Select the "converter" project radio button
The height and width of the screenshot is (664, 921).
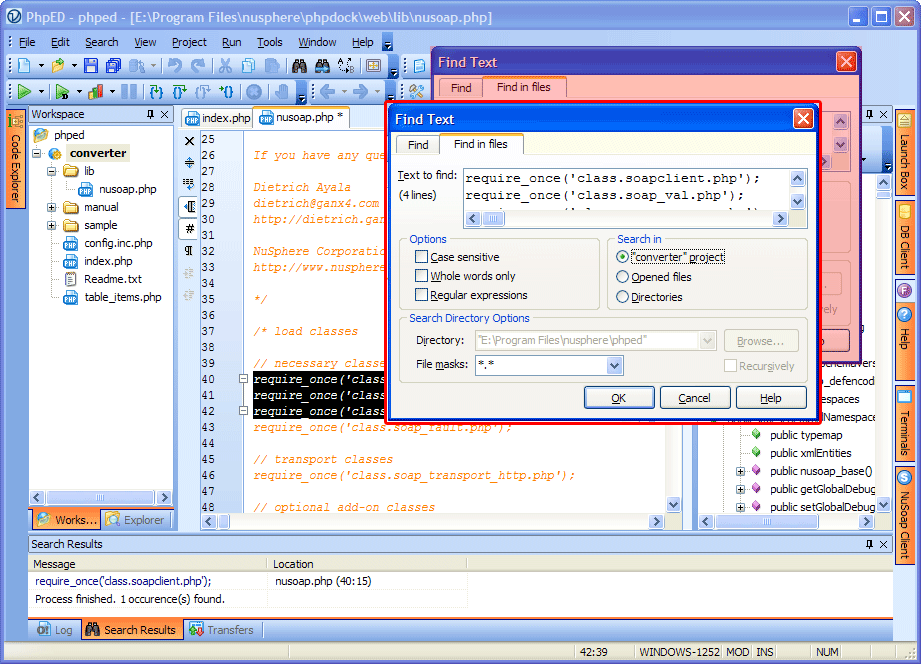click(622, 257)
